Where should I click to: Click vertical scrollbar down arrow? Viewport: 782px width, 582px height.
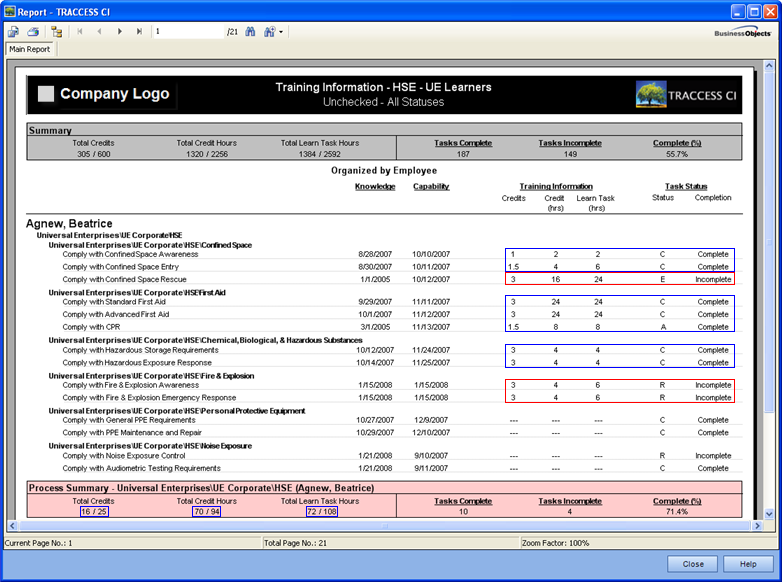click(769, 514)
